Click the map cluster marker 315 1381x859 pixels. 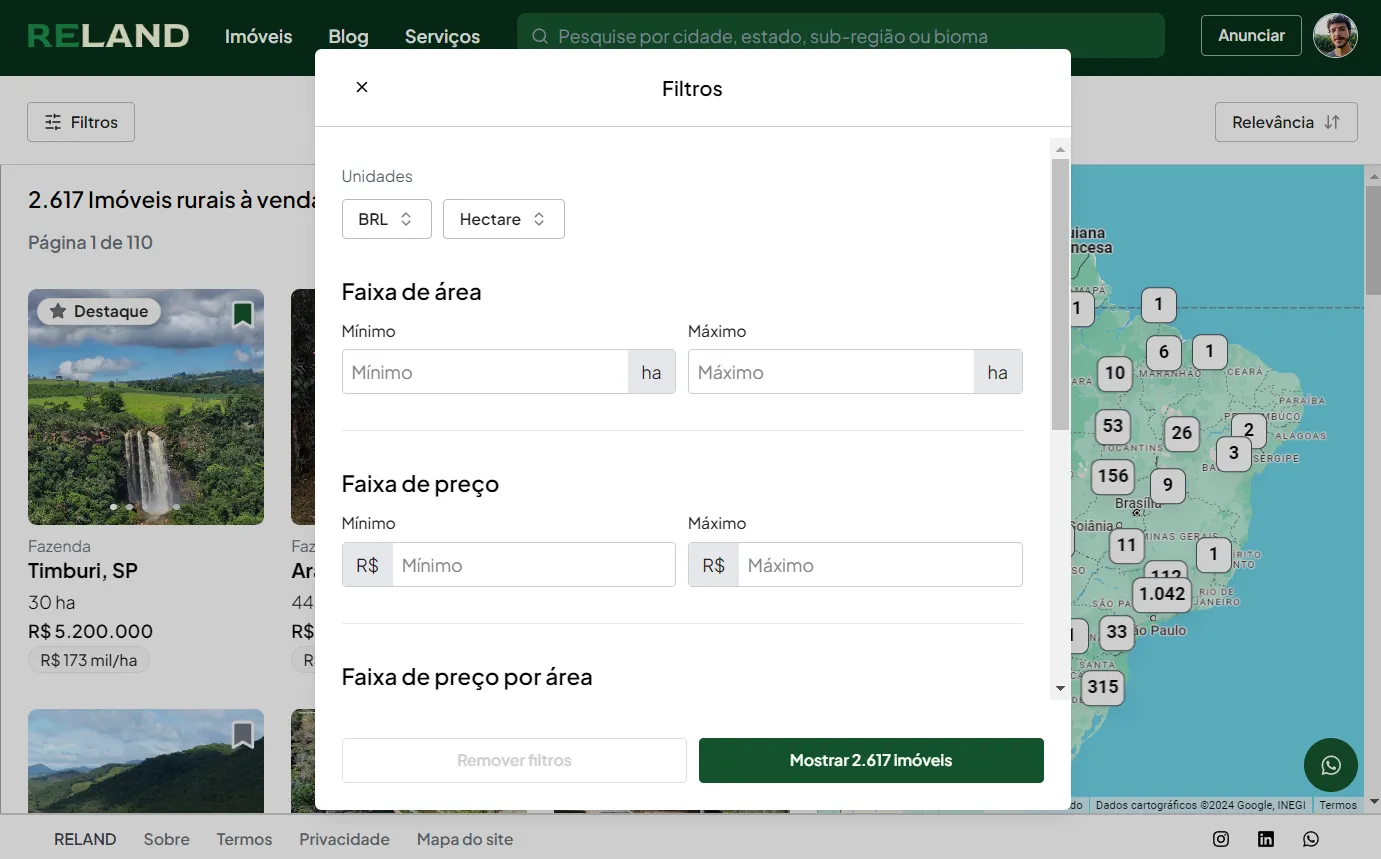click(1103, 687)
